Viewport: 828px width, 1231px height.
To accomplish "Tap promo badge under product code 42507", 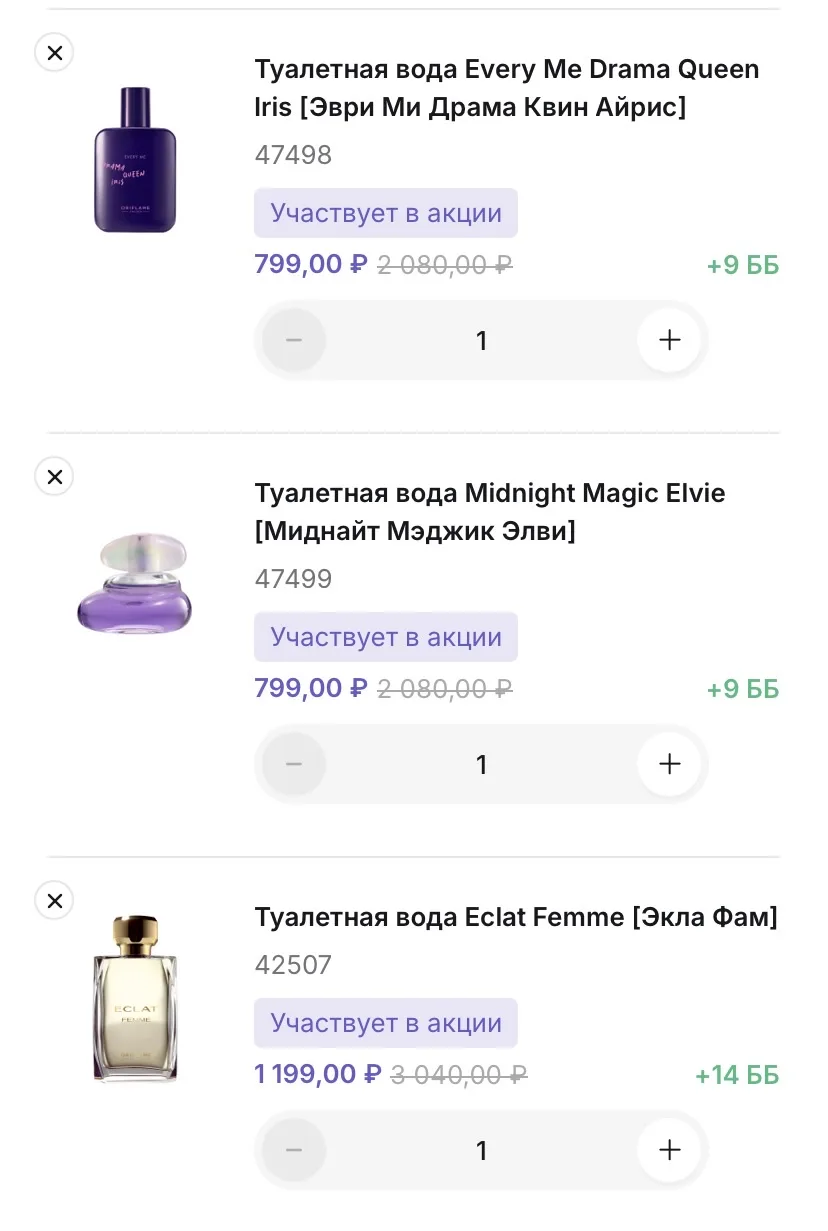I will click(x=385, y=1023).
